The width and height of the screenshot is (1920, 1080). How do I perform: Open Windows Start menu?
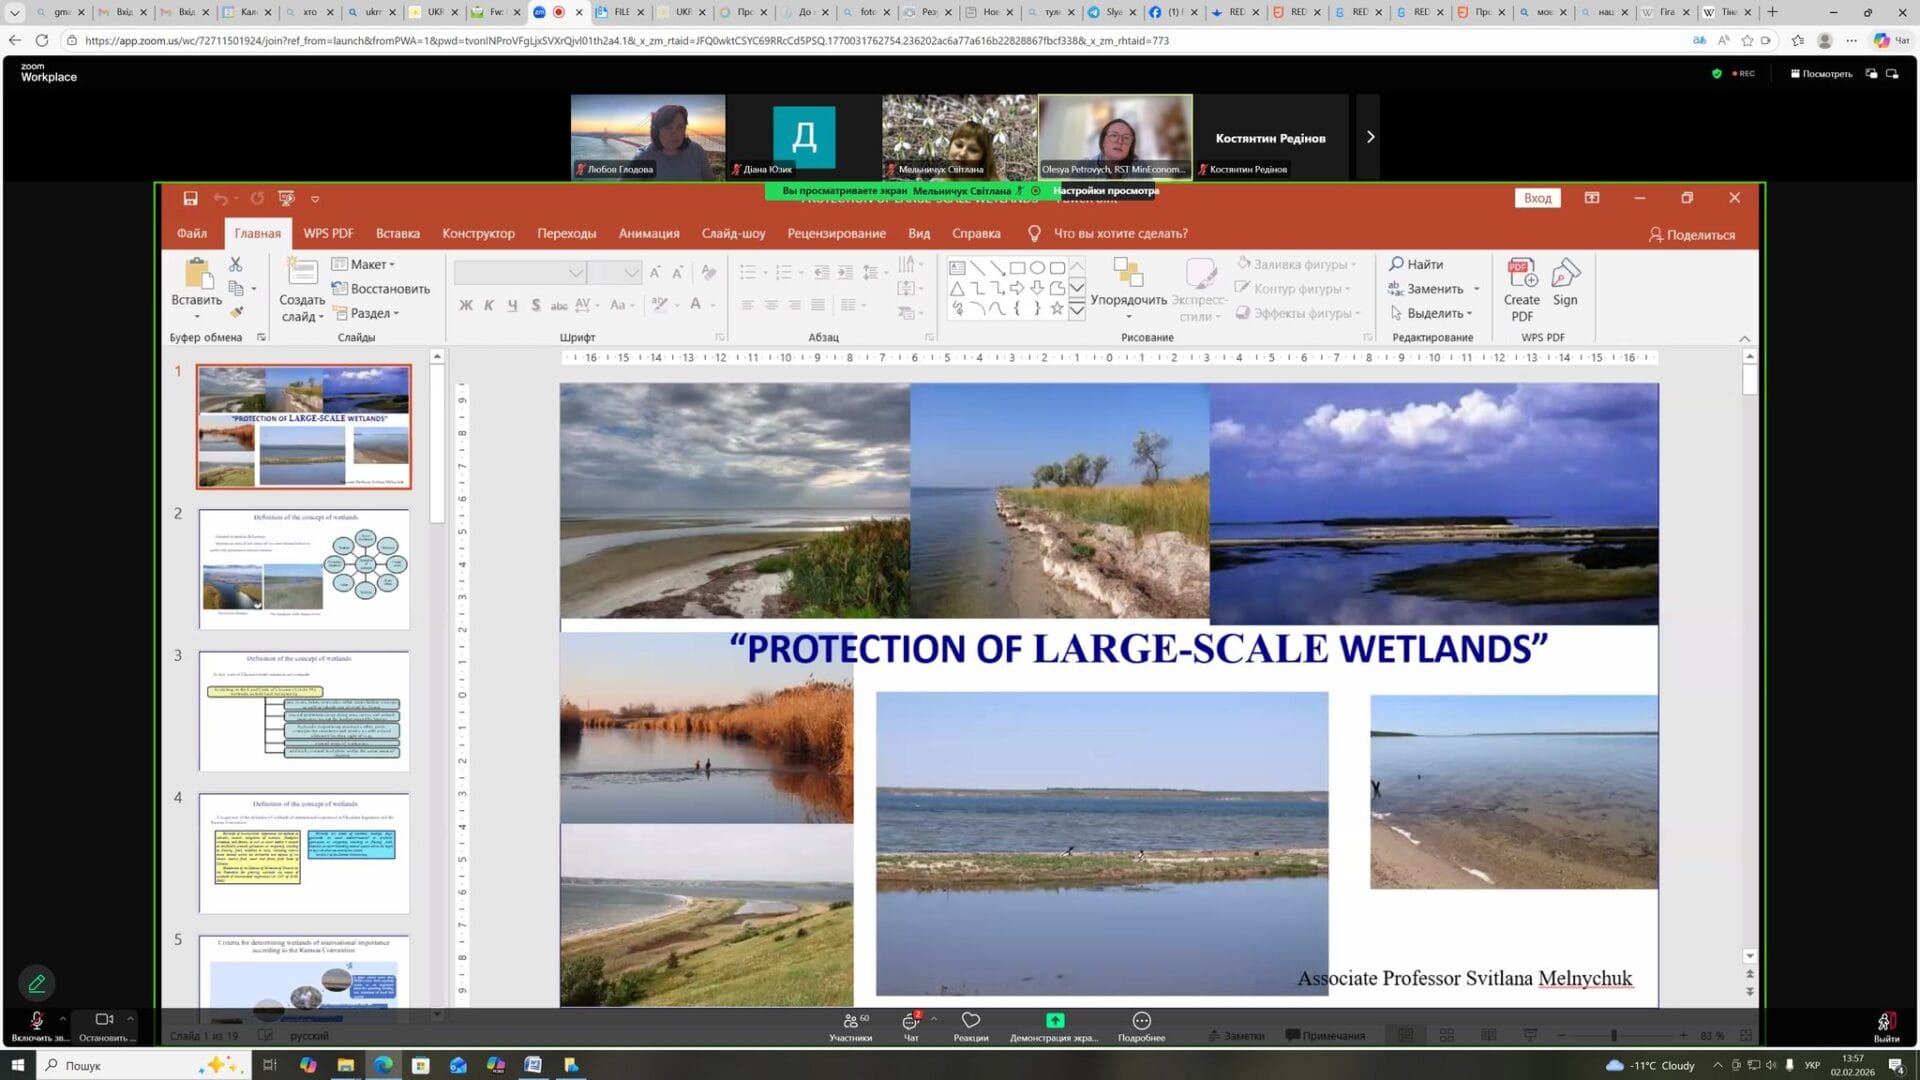pos(17,1065)
